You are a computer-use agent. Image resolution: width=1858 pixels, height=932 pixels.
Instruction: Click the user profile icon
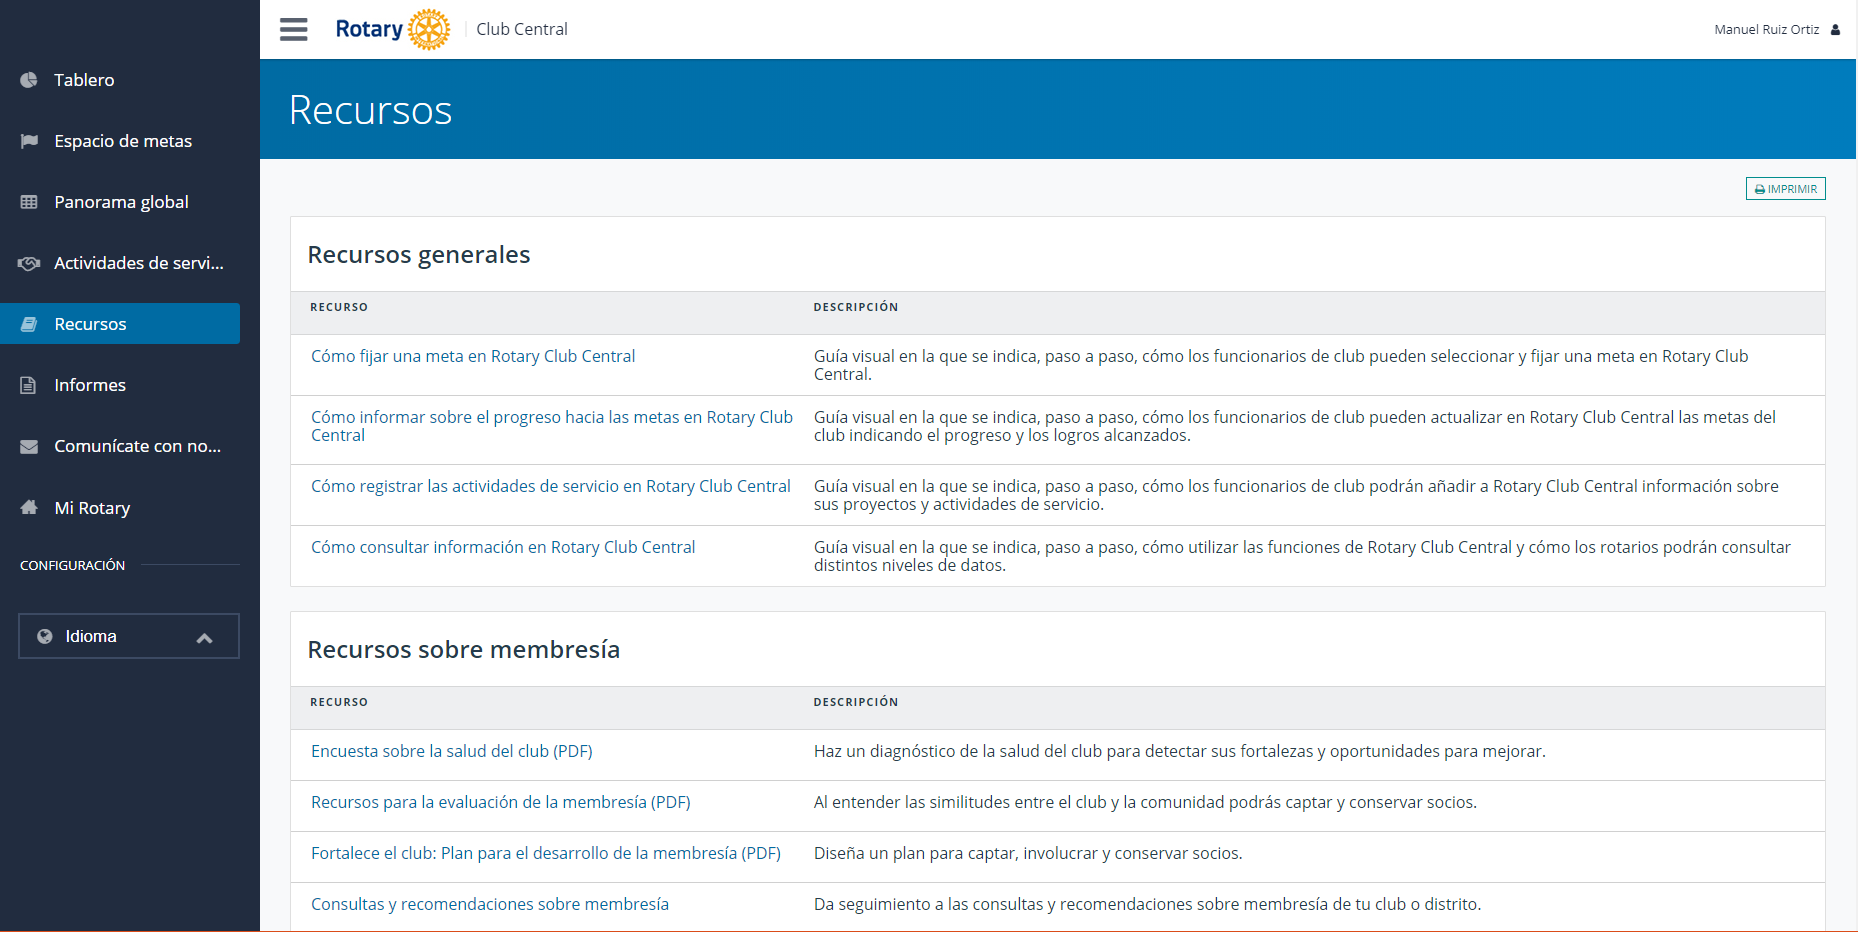pyautogui.click(x=1835, y=30)
